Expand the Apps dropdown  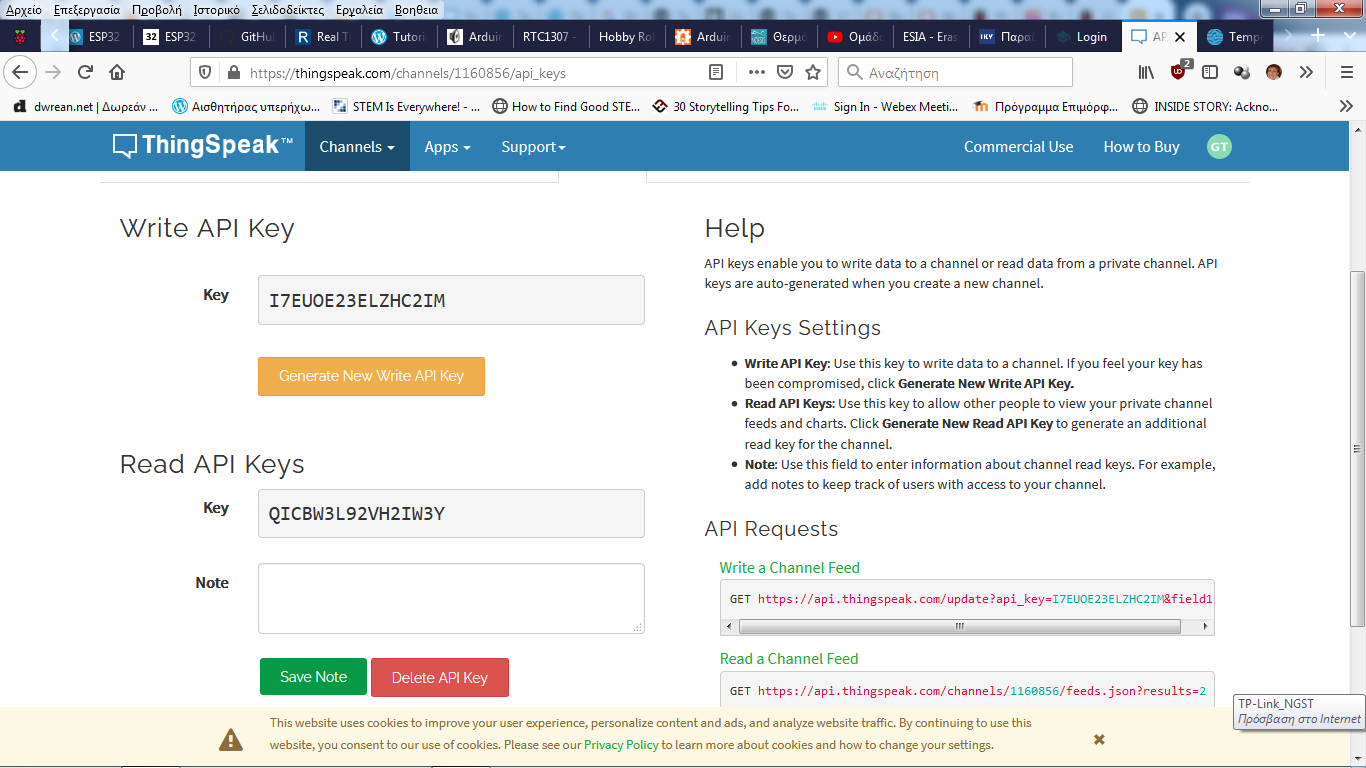click(x=448, y=146)
